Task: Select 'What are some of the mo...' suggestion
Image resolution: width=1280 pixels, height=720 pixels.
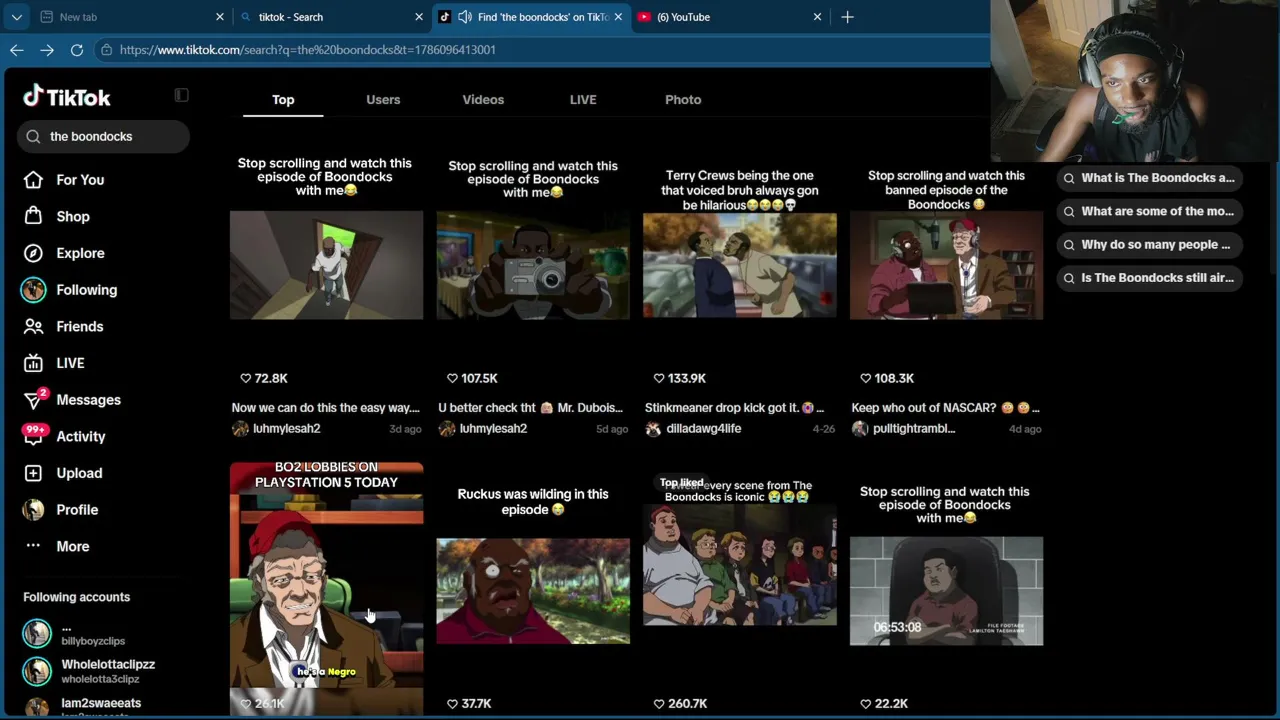Action: [x=1149, y=211]
